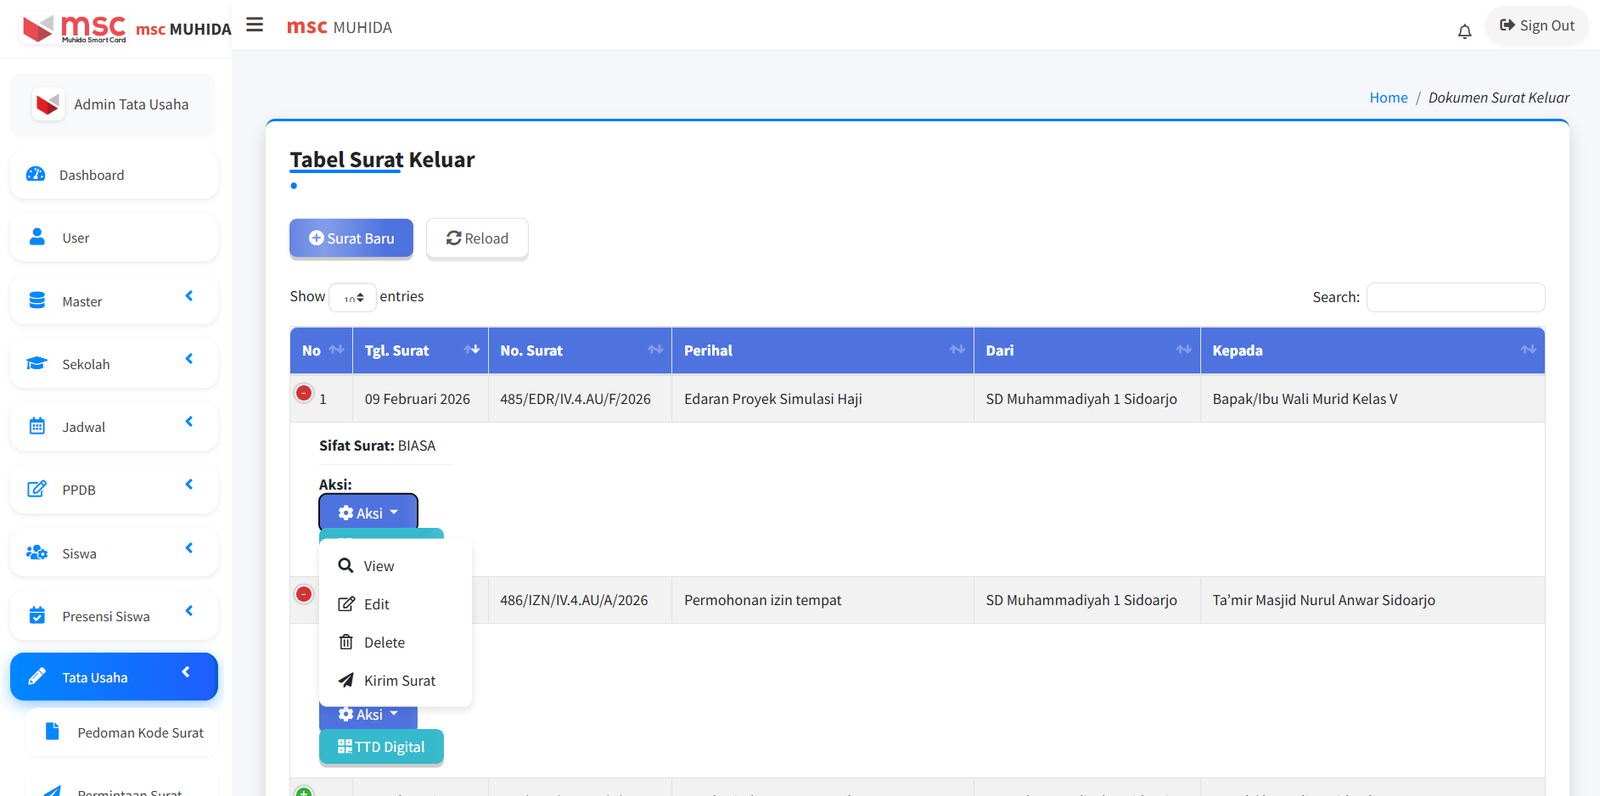Collapse second row with red minus icon
This screenshot has height=796, width=1600.
[x=304, y=595]
